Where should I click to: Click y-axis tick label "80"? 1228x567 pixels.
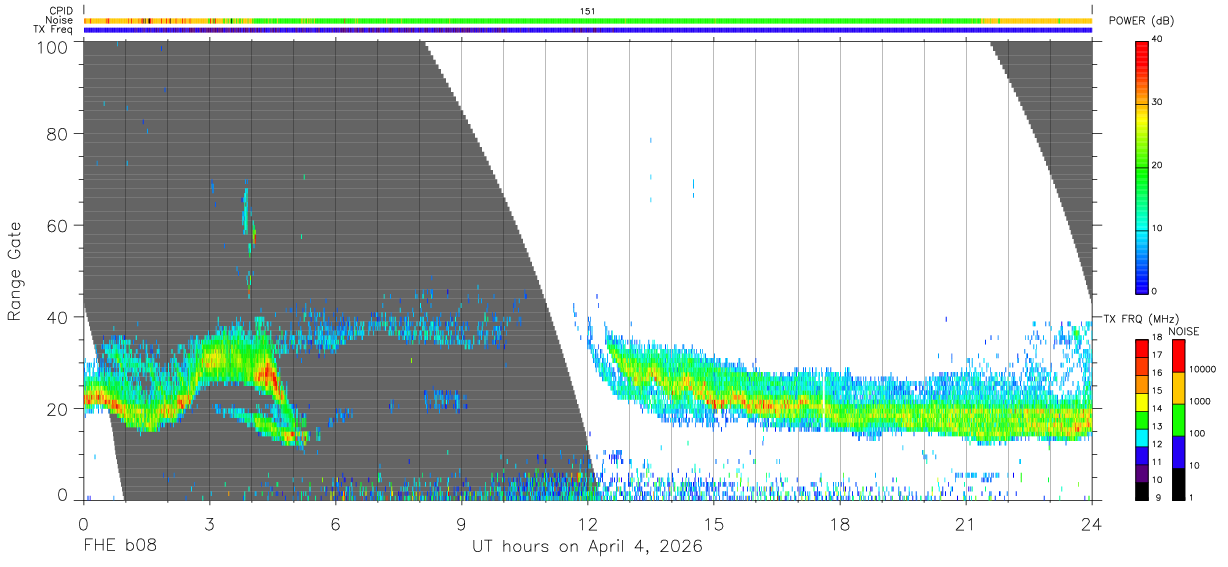pos(59,133)
